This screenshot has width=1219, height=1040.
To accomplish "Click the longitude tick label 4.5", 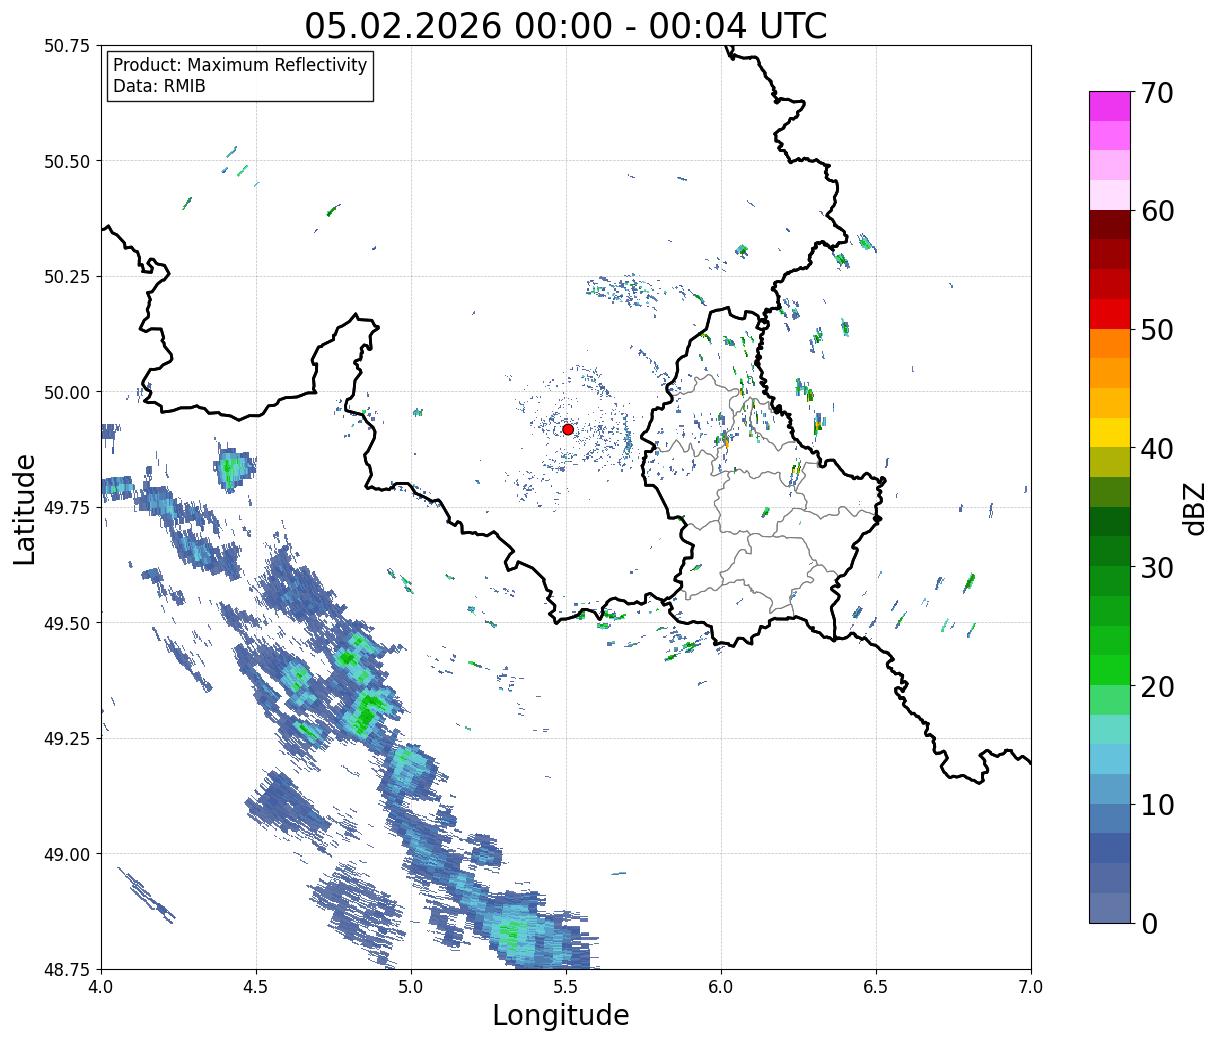I will pyautogui.click(x=256, y=987).
